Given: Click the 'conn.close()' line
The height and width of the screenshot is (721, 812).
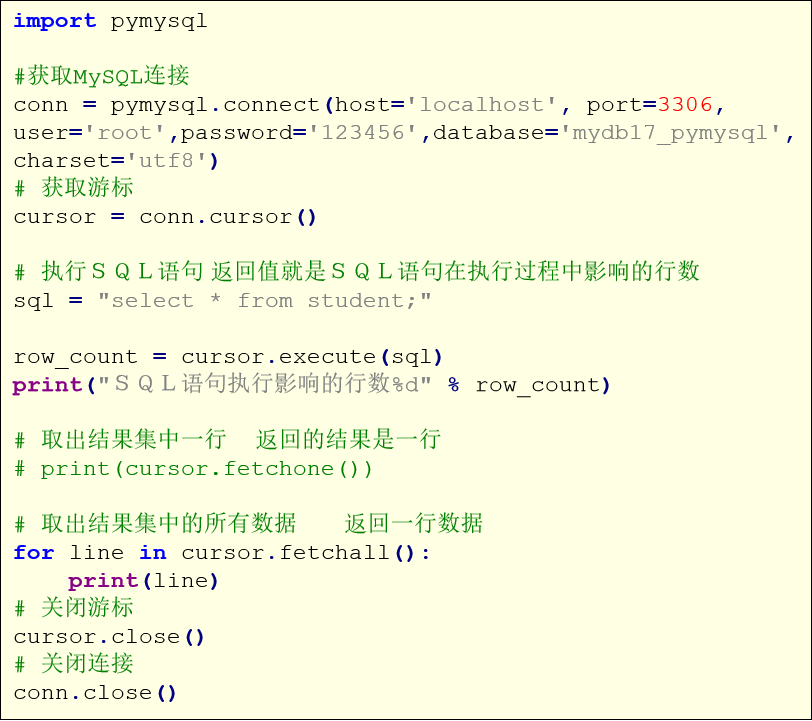Looking at the screenshot, I should [95, 693].
